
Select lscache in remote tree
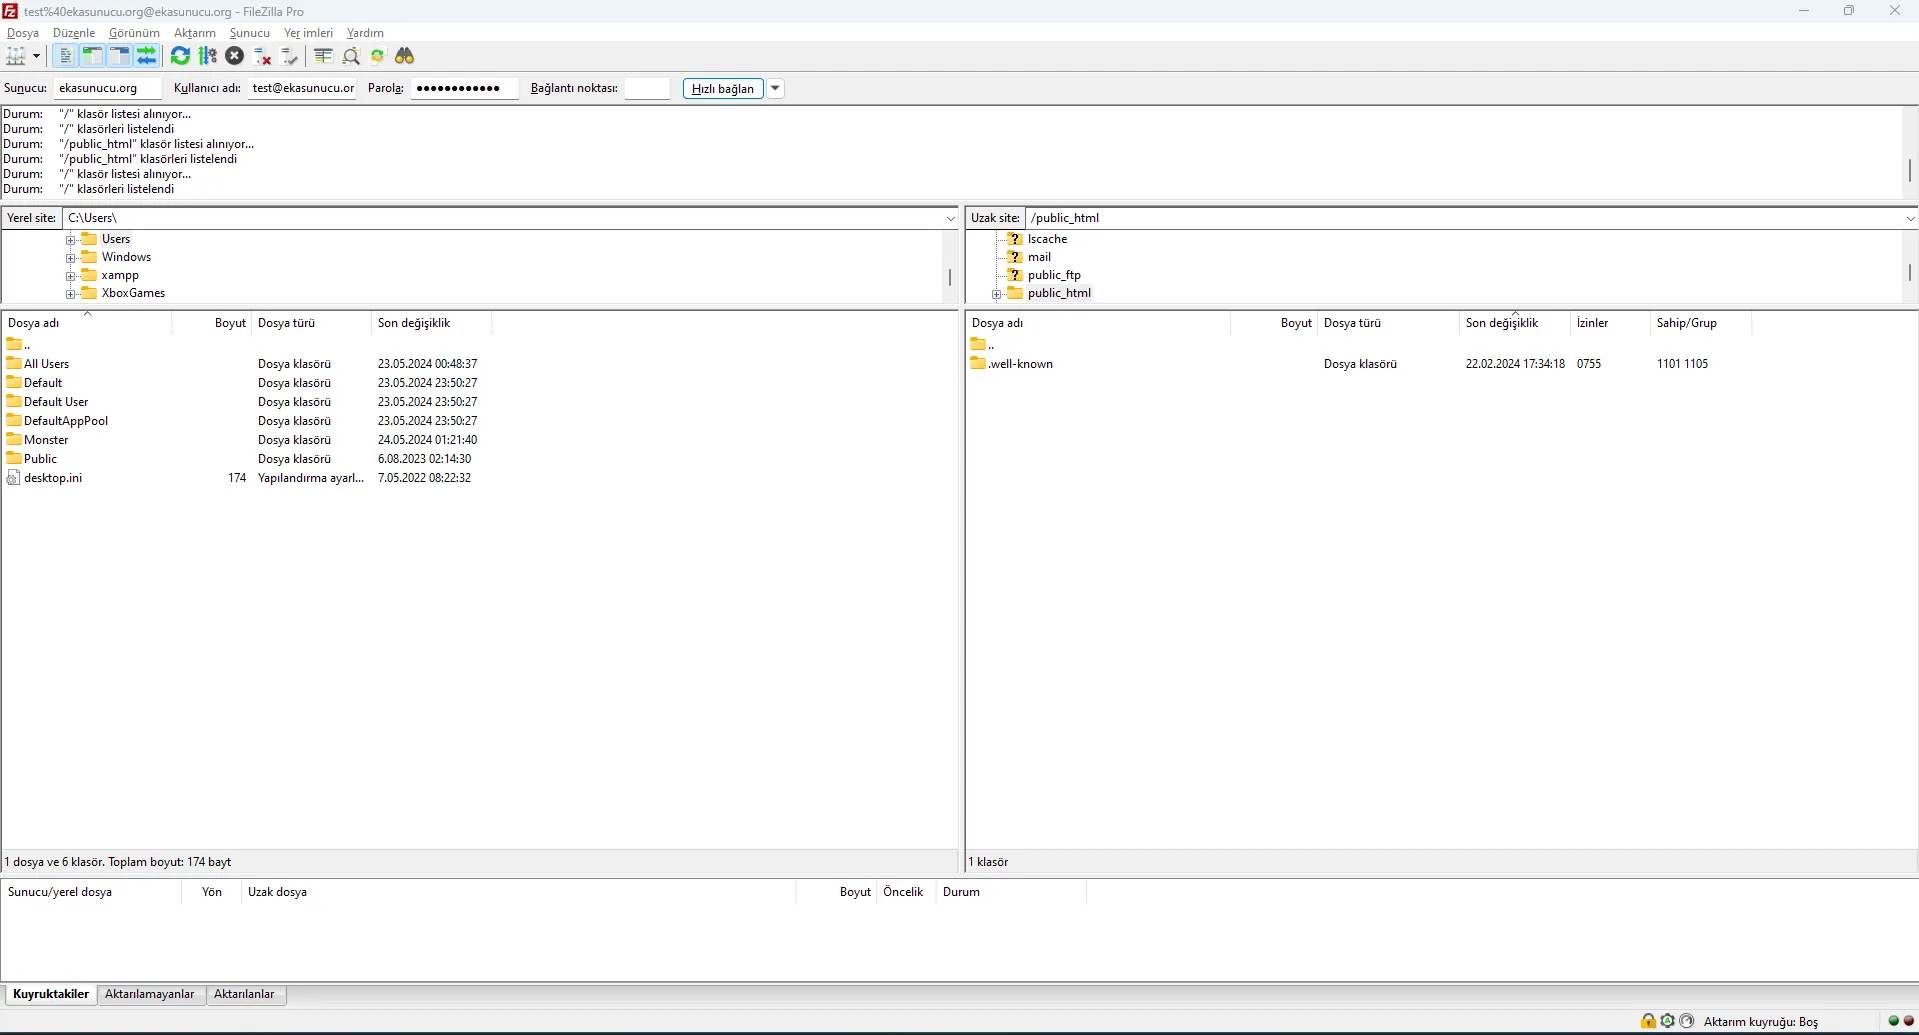click(x=1047, y=239)
